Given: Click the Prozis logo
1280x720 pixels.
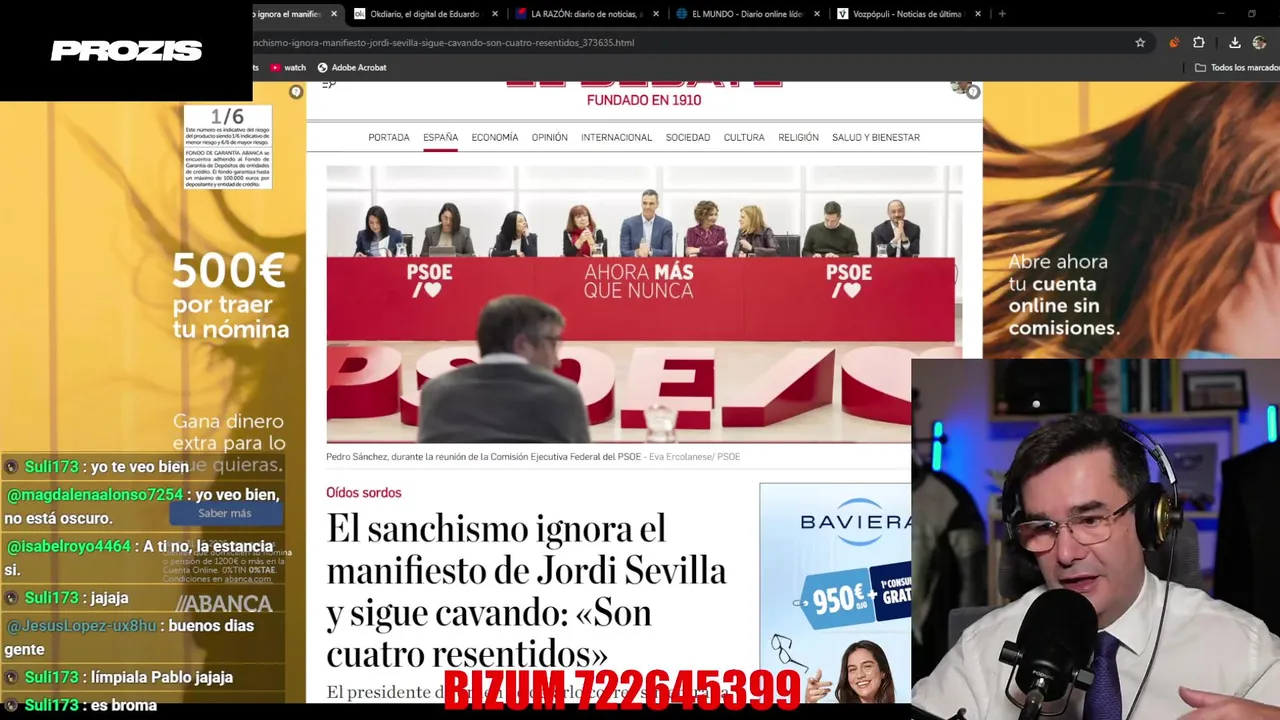Looking at the screenshot, I should [127, 51].
